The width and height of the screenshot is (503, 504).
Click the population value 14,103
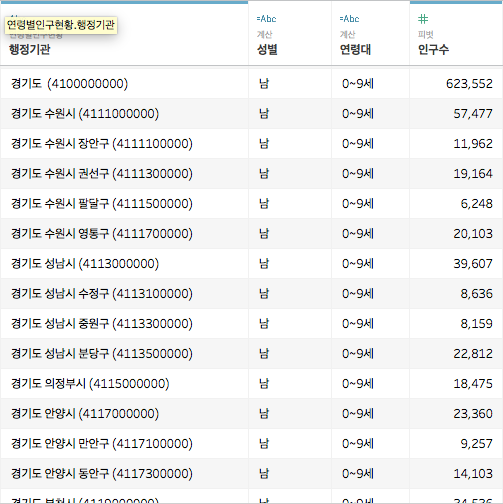click(x=473, y=474)
